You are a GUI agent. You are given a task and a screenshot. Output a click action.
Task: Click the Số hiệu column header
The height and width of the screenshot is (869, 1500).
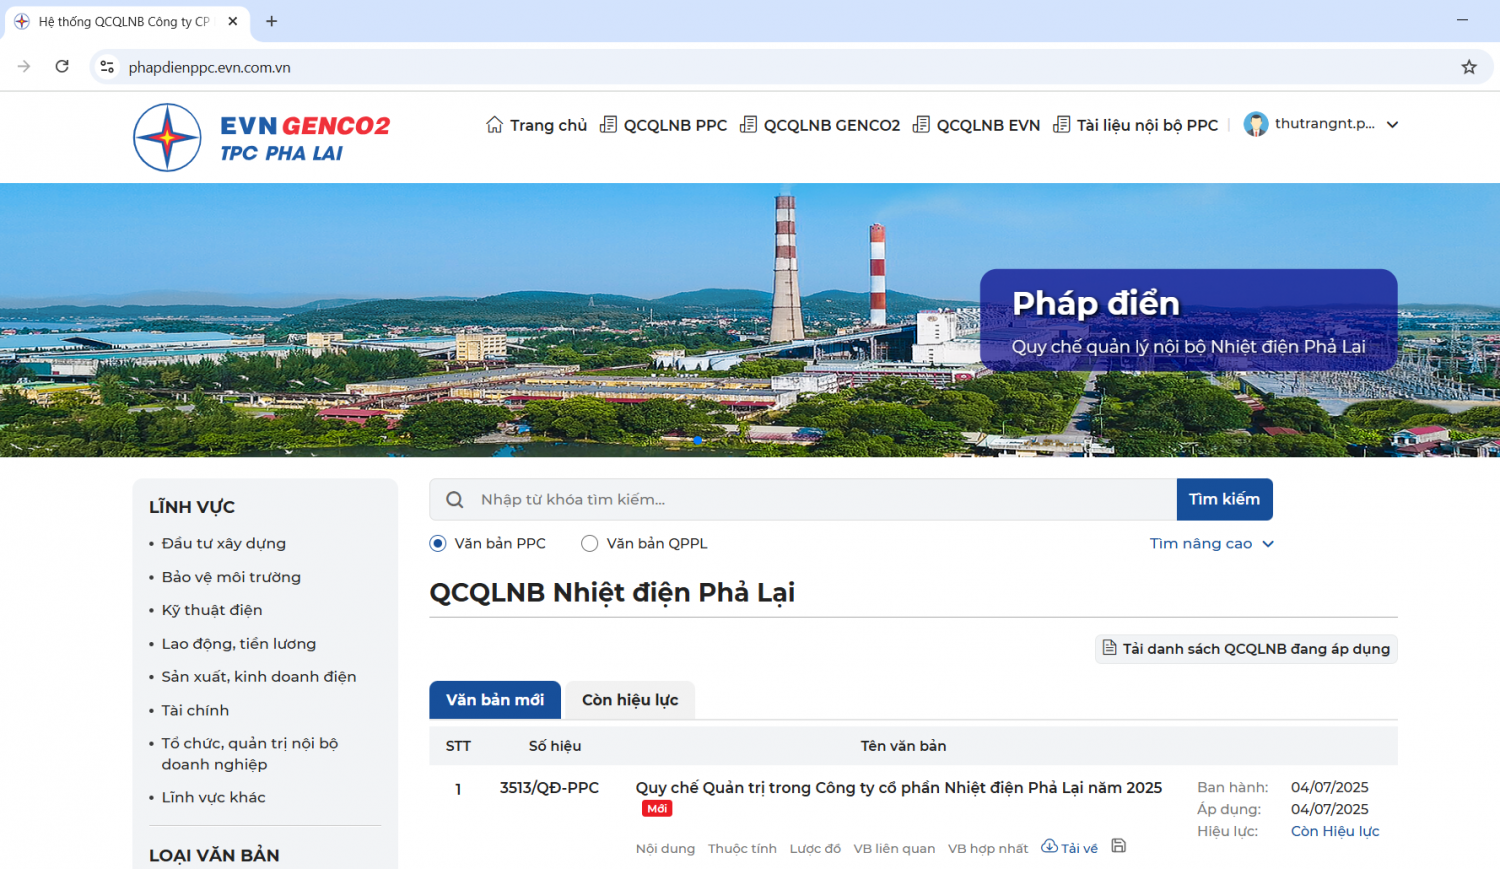[x=555, y=746]
